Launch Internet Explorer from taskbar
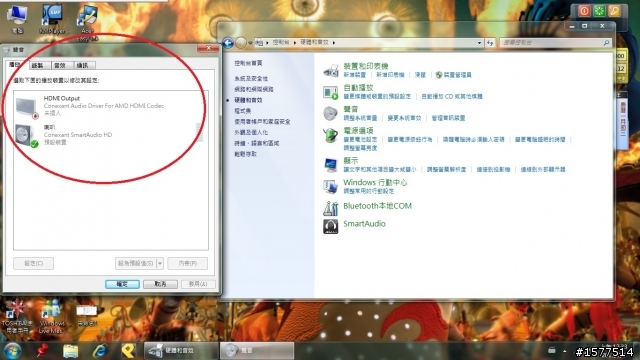Image resolution: width=640 pixels, height=360 pixels. tap(99, 351)
